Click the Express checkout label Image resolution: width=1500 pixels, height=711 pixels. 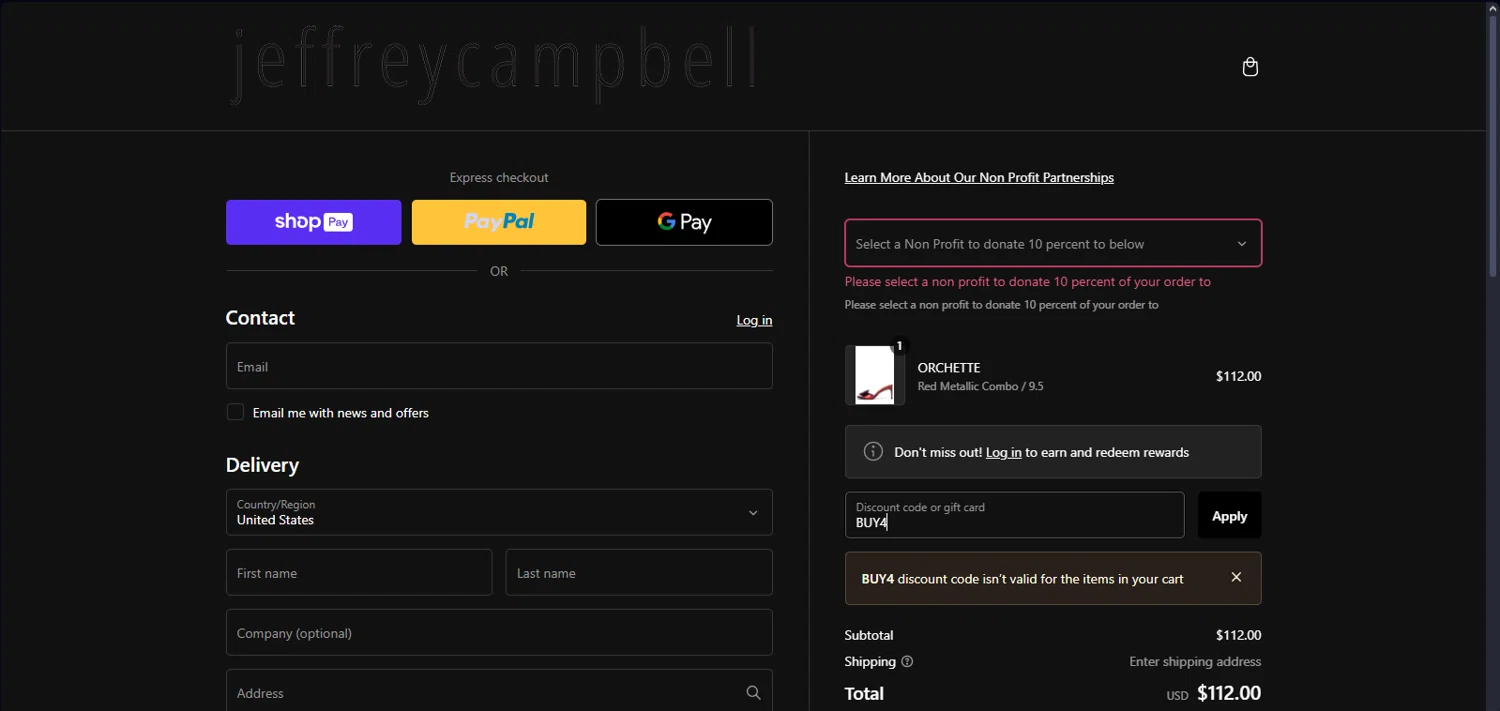point(499,177)
